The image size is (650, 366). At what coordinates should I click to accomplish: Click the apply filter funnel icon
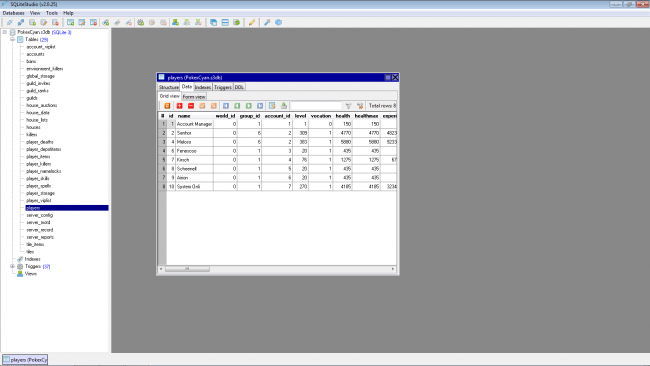[x=348, y=106]
